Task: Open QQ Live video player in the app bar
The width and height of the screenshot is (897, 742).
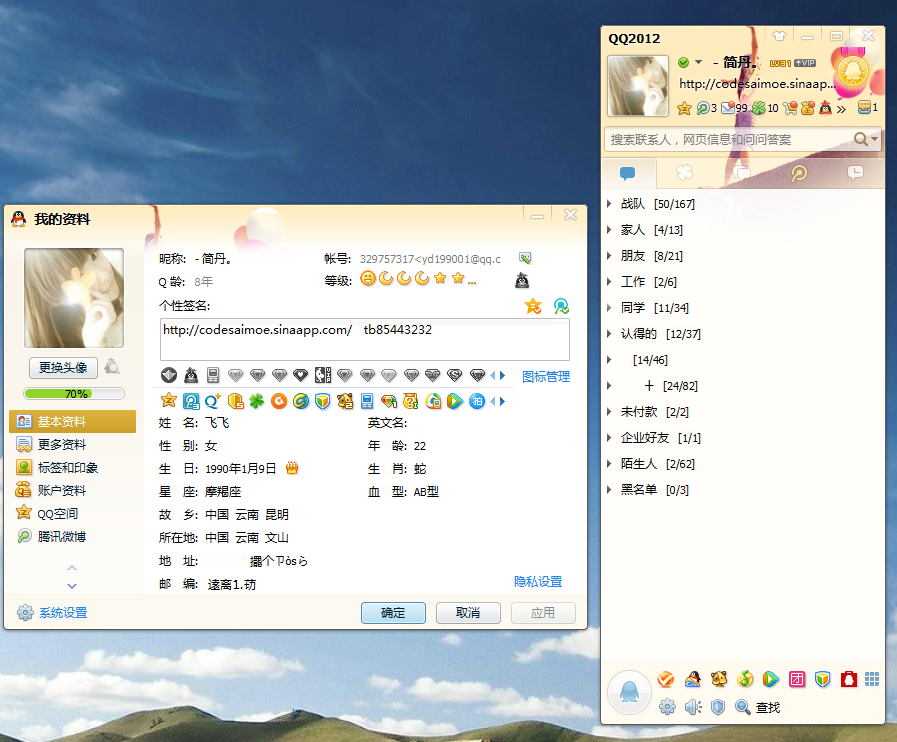Action: pyautogui.click(x=771, y=679)
